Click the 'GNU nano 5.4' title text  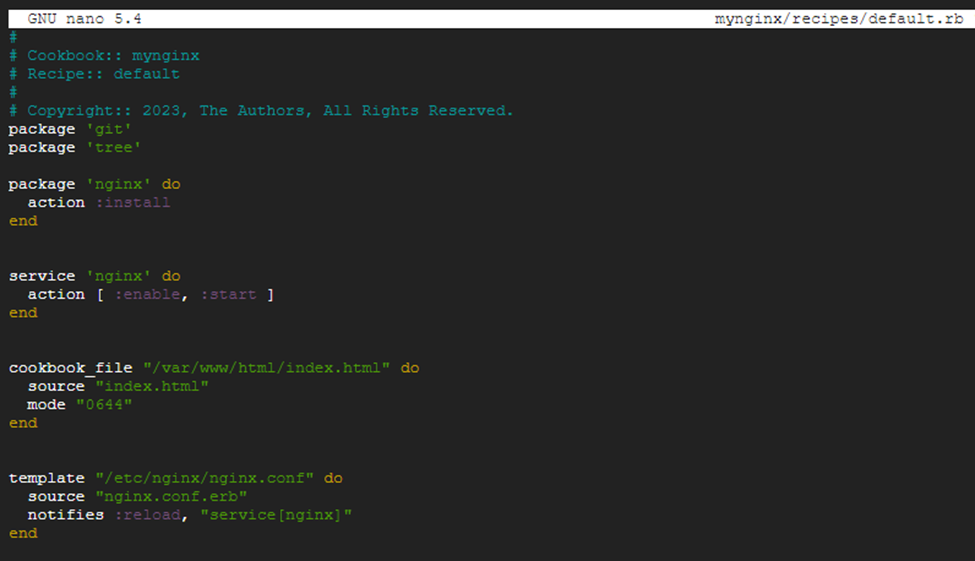pyautogui.click(x=85, y=19)
